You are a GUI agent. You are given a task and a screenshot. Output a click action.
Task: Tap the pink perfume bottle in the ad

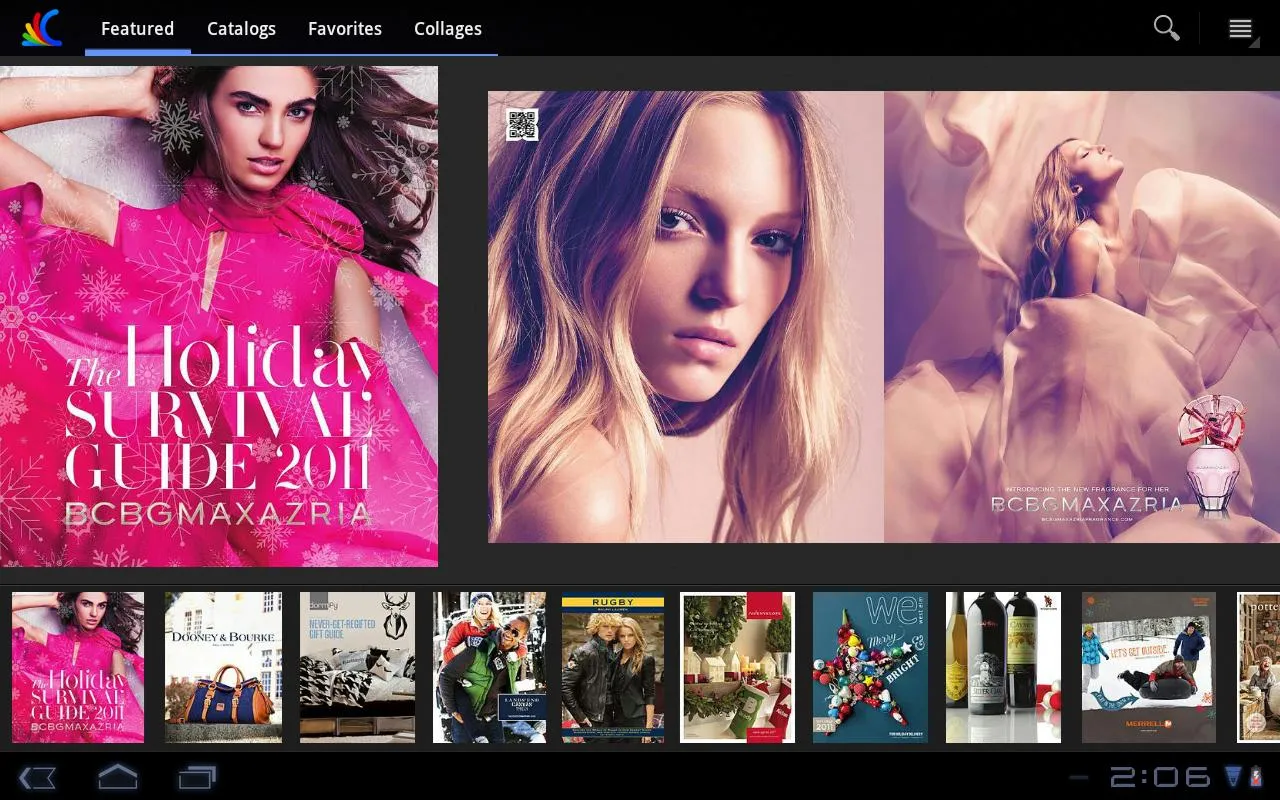(1213, 455)
